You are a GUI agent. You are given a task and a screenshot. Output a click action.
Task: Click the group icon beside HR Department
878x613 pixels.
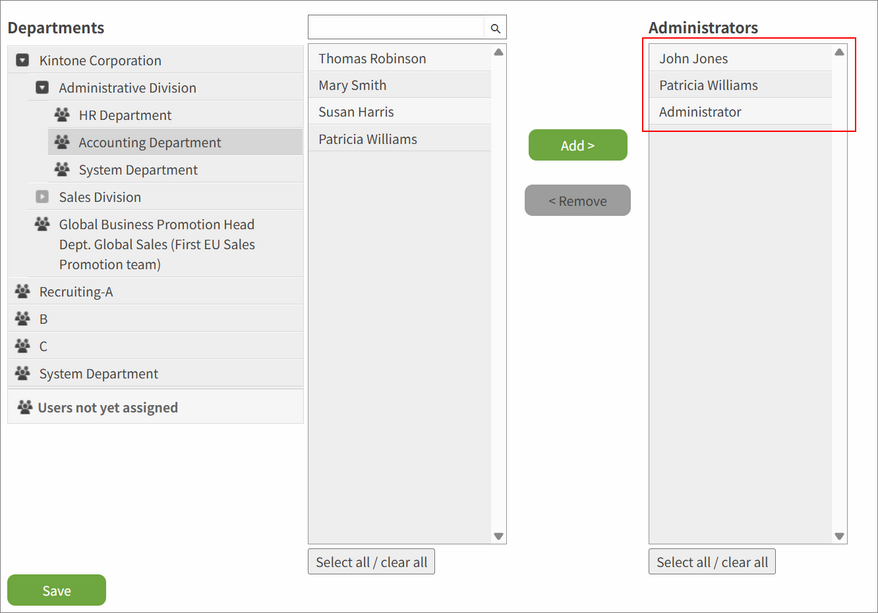pos(63,115)
